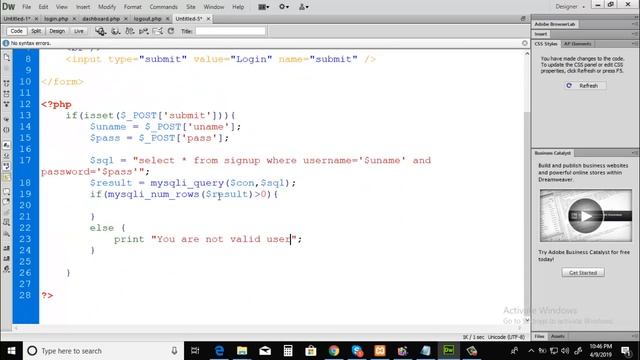The image size is (640, 360).
Task: Click the Multiscreen preview icon in document toolbar
Action: click(100, 31)
